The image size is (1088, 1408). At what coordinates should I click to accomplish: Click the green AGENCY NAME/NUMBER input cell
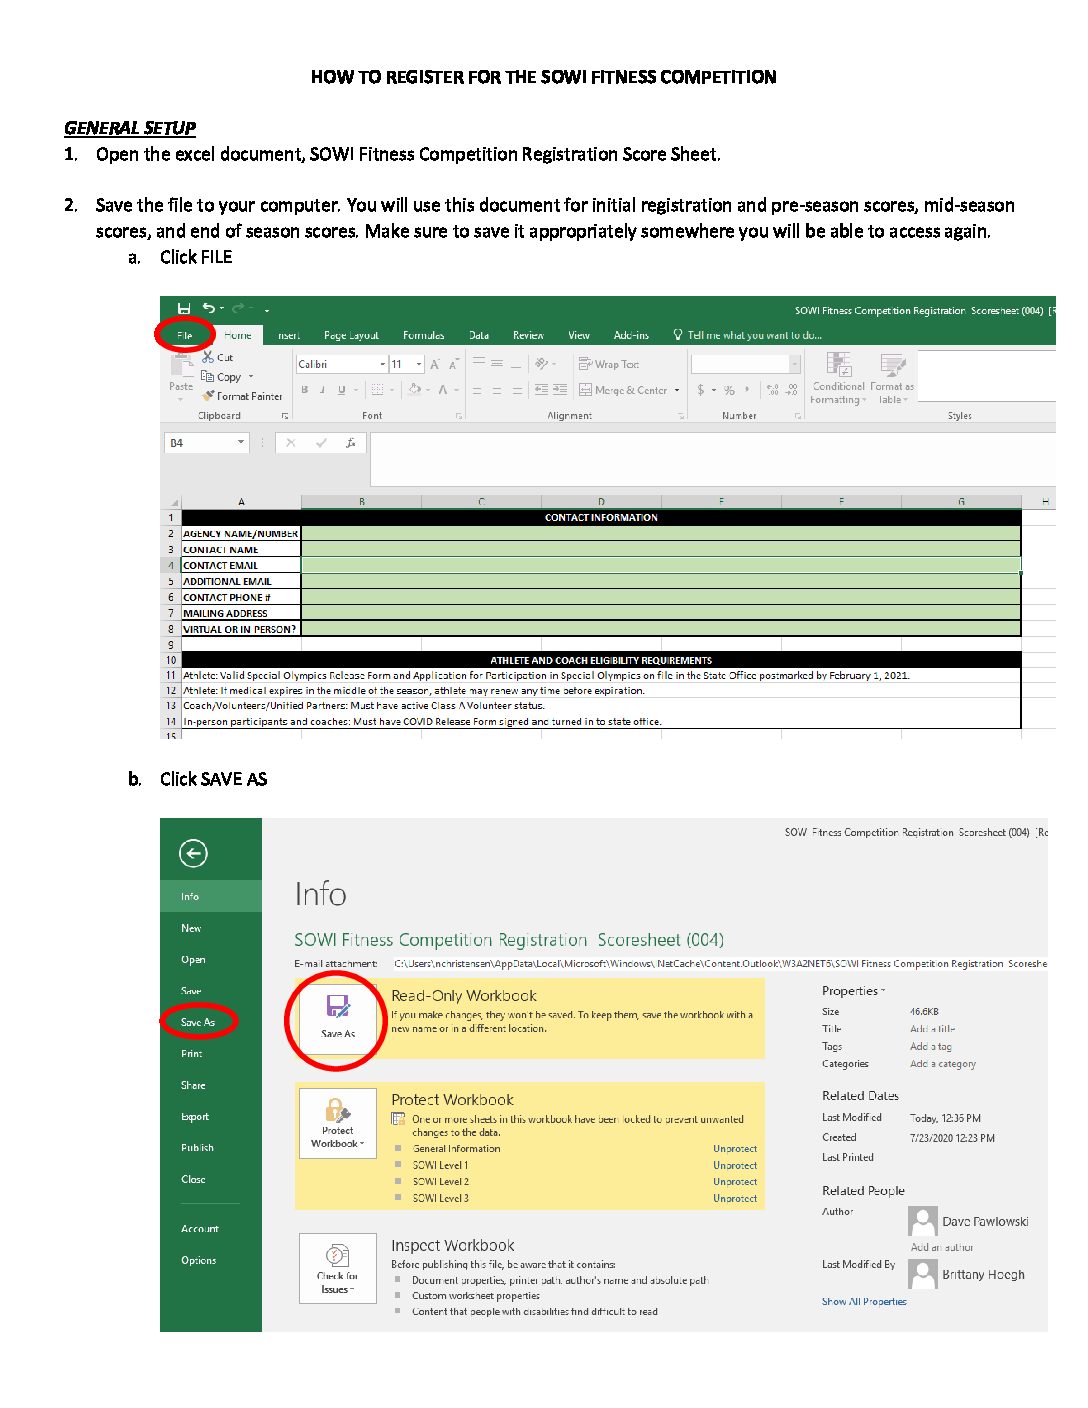[x=660, y=534]
